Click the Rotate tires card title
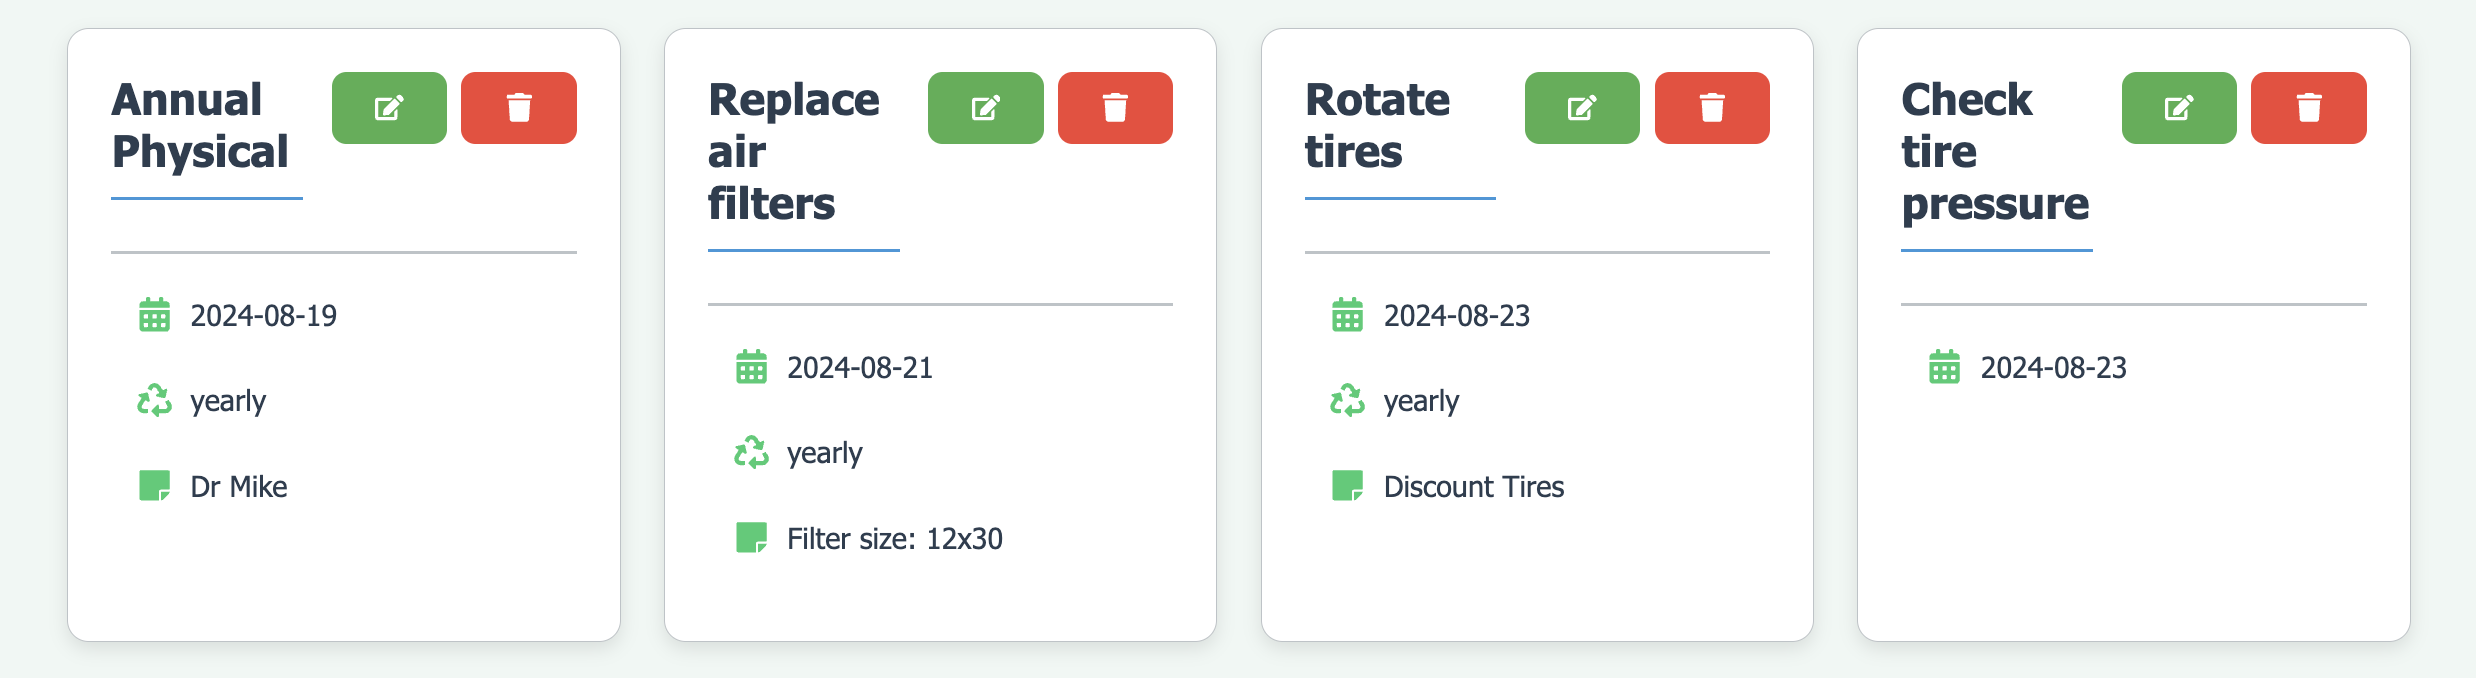 (x=1377, y=126)
